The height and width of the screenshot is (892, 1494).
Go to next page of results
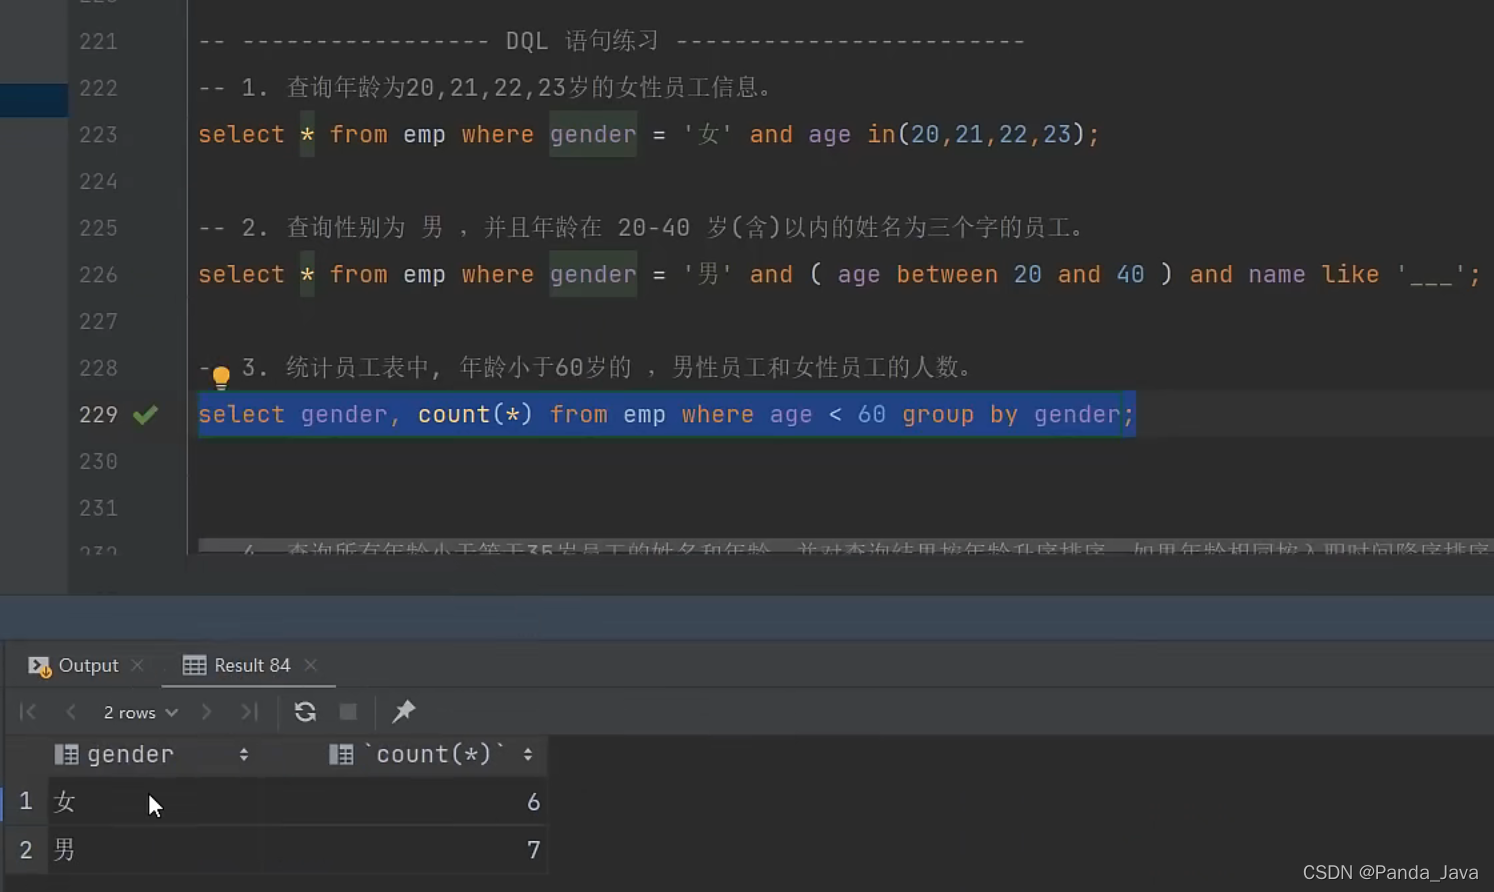pyautogui.click(x=207, y=712)
